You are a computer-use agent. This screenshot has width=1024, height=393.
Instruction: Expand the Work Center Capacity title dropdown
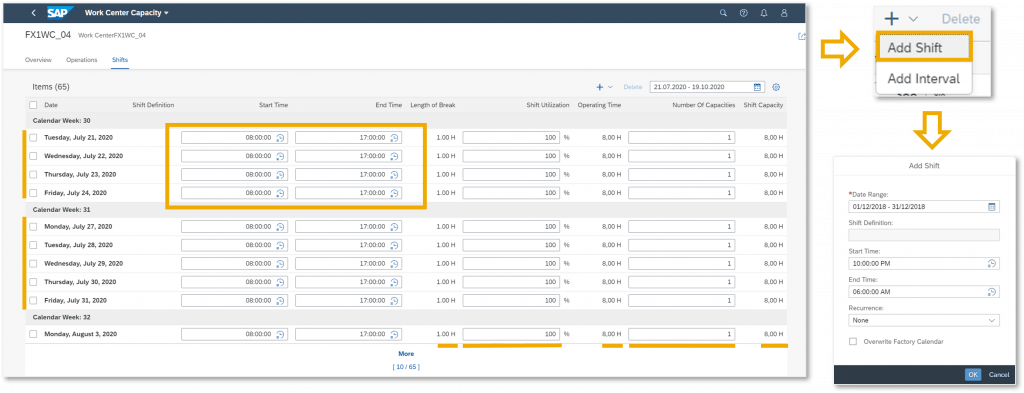point(166,13)
